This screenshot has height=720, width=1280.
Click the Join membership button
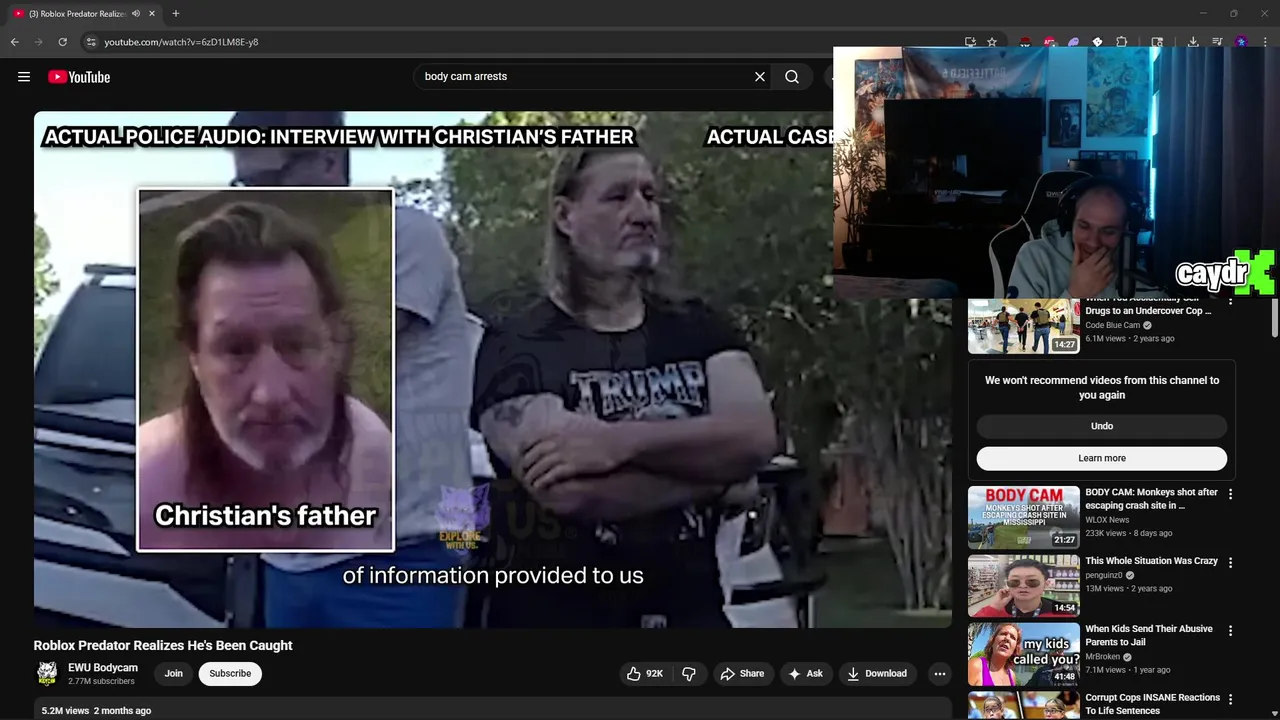(x=173, y=674)
